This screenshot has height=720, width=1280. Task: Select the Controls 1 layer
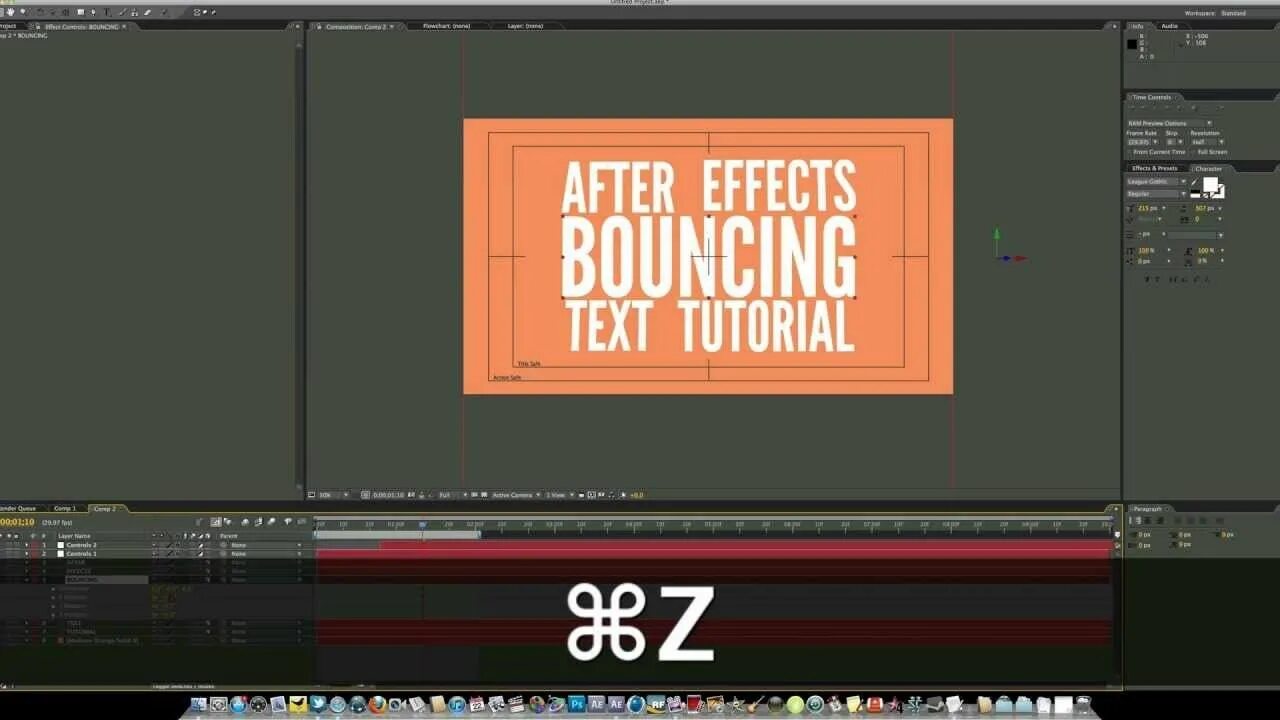click(81, 554)
